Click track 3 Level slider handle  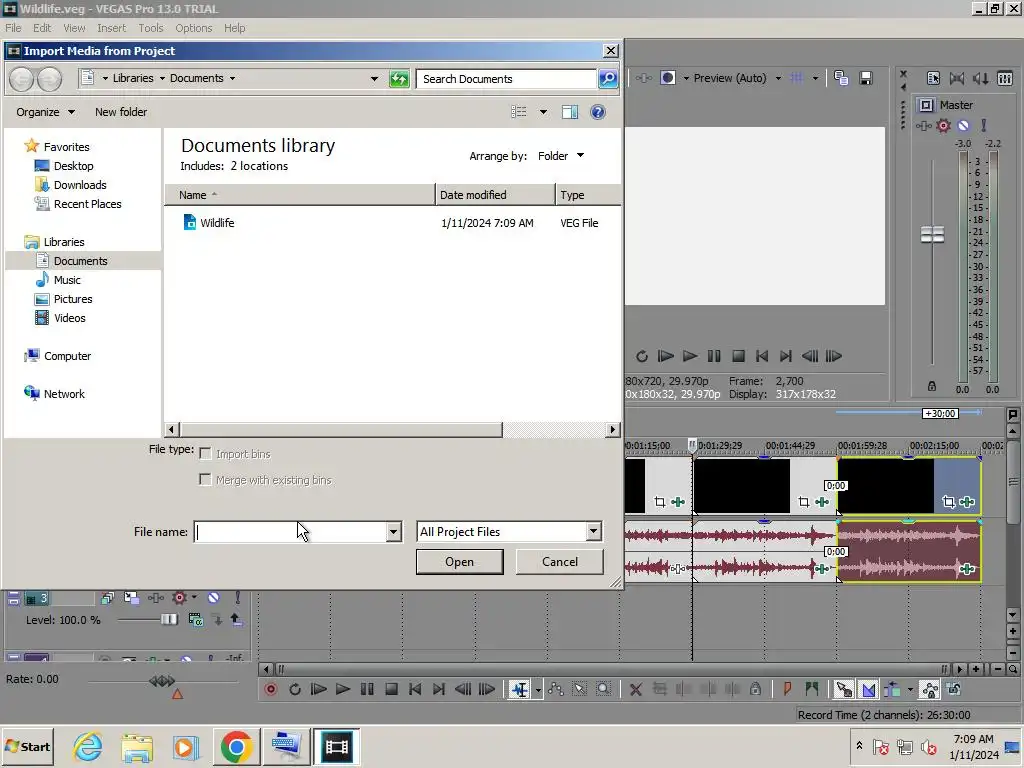point(168,619)
